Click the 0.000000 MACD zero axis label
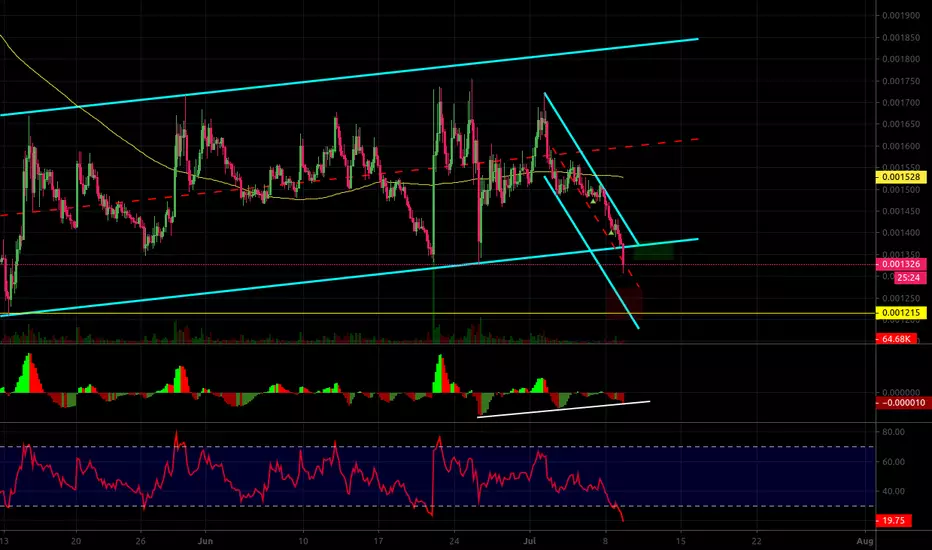This screenshot has width=932, height=550. [901, 392]
